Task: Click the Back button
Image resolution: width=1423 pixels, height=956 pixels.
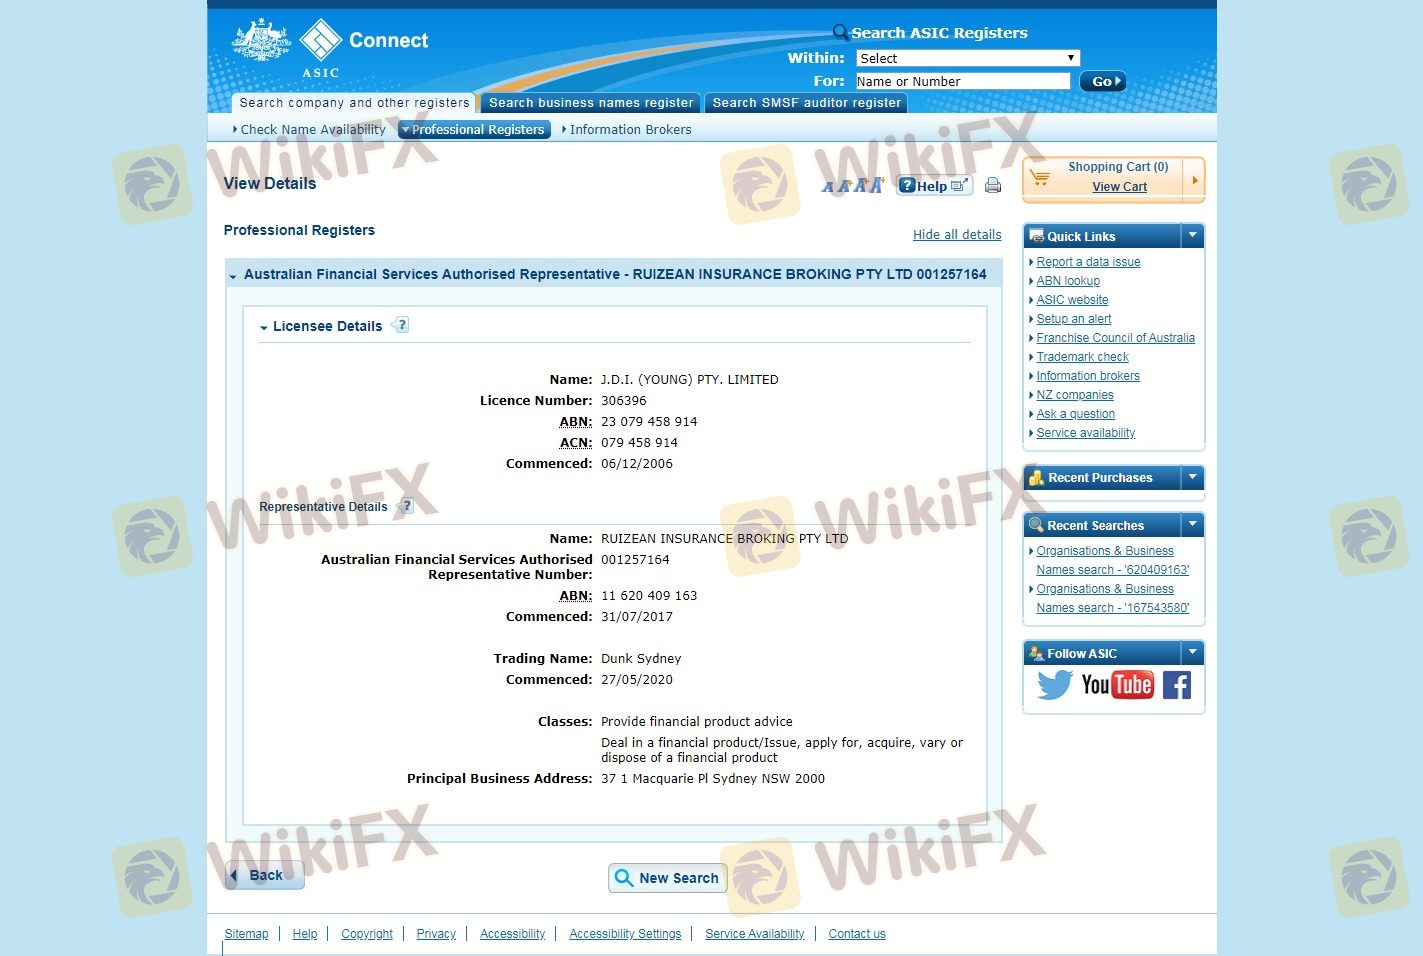Action: pyautogui.click(x=264, y=875)
